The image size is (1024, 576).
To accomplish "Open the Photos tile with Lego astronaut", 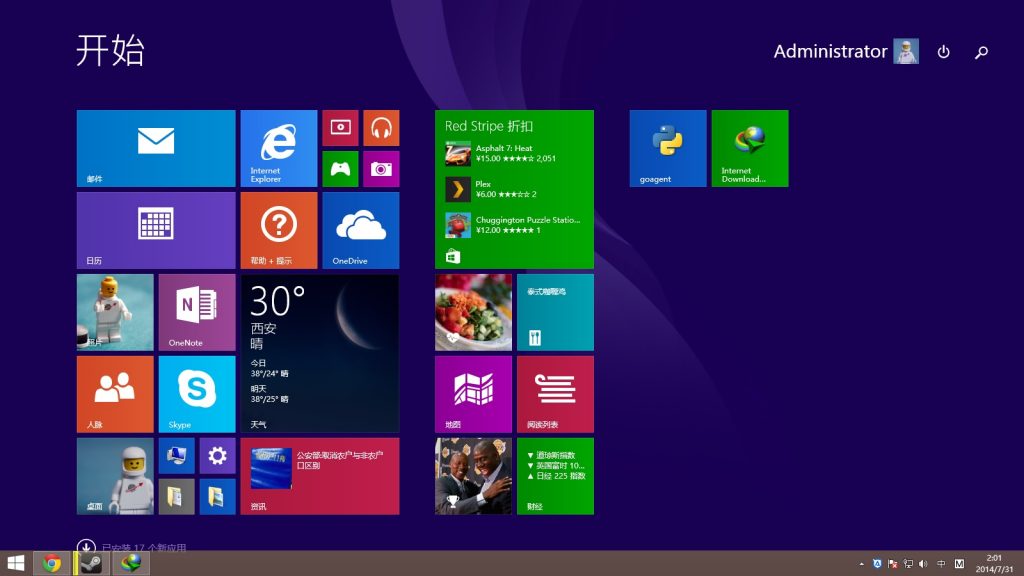I will point(115,312).
